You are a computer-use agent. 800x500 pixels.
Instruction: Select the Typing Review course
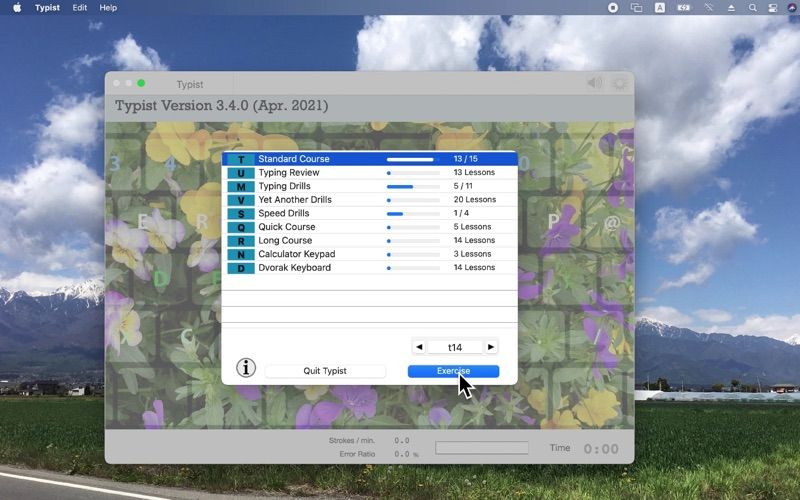point(369,172)
